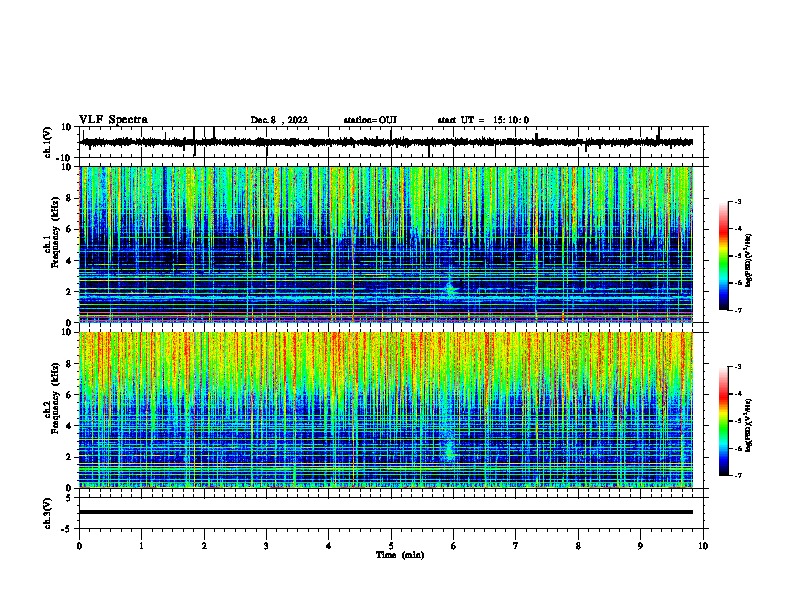Click the "8" kHz tick of ch.1 spectrogram
Viewport: 792px width, 612px height.
click(x=69, y=198)
